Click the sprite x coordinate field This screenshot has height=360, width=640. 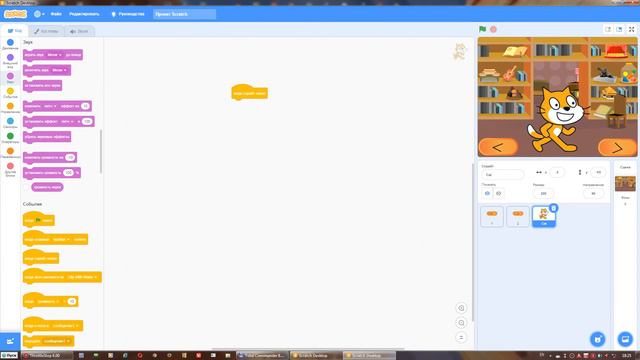click(x=557, y=172)
